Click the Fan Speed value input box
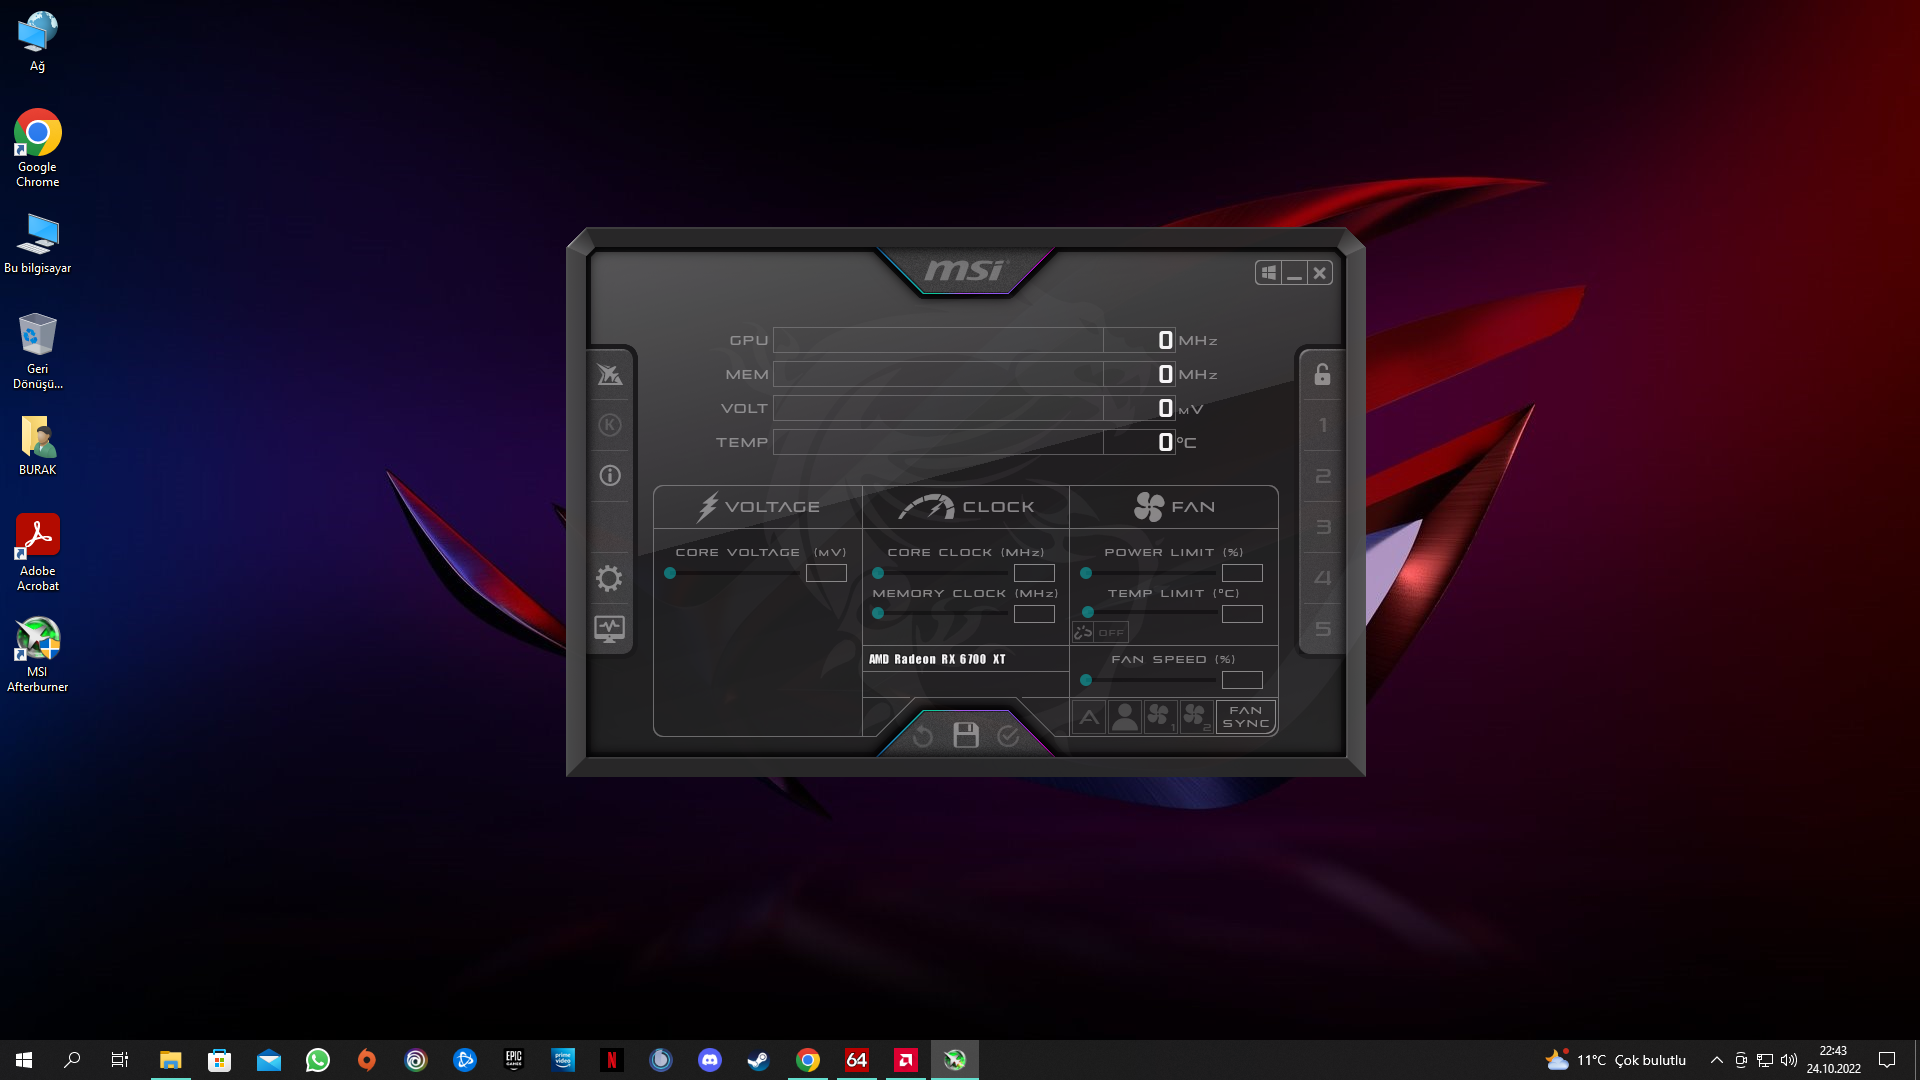 point(1242,680)
